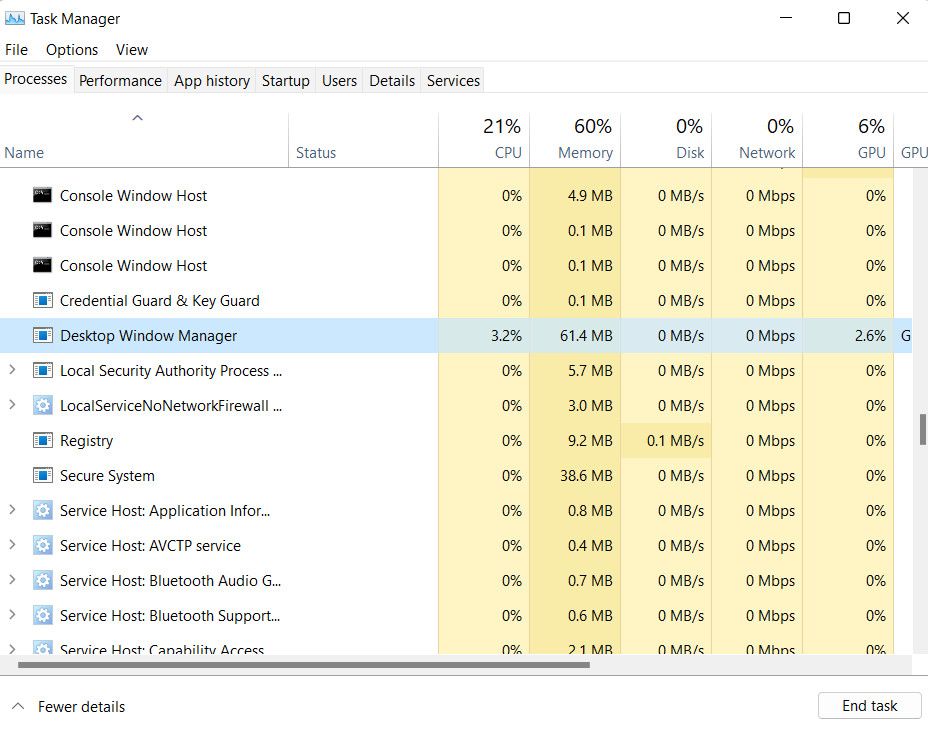928x733 pixels.
Task: Click the Desktop Window Manager process icon
Action: pyautogui.click(x=43, y=335)
